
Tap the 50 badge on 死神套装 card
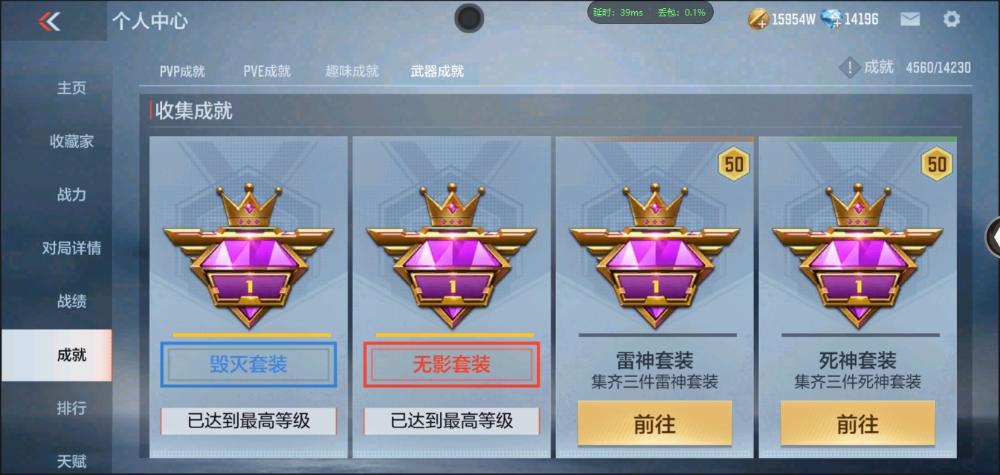936,164
